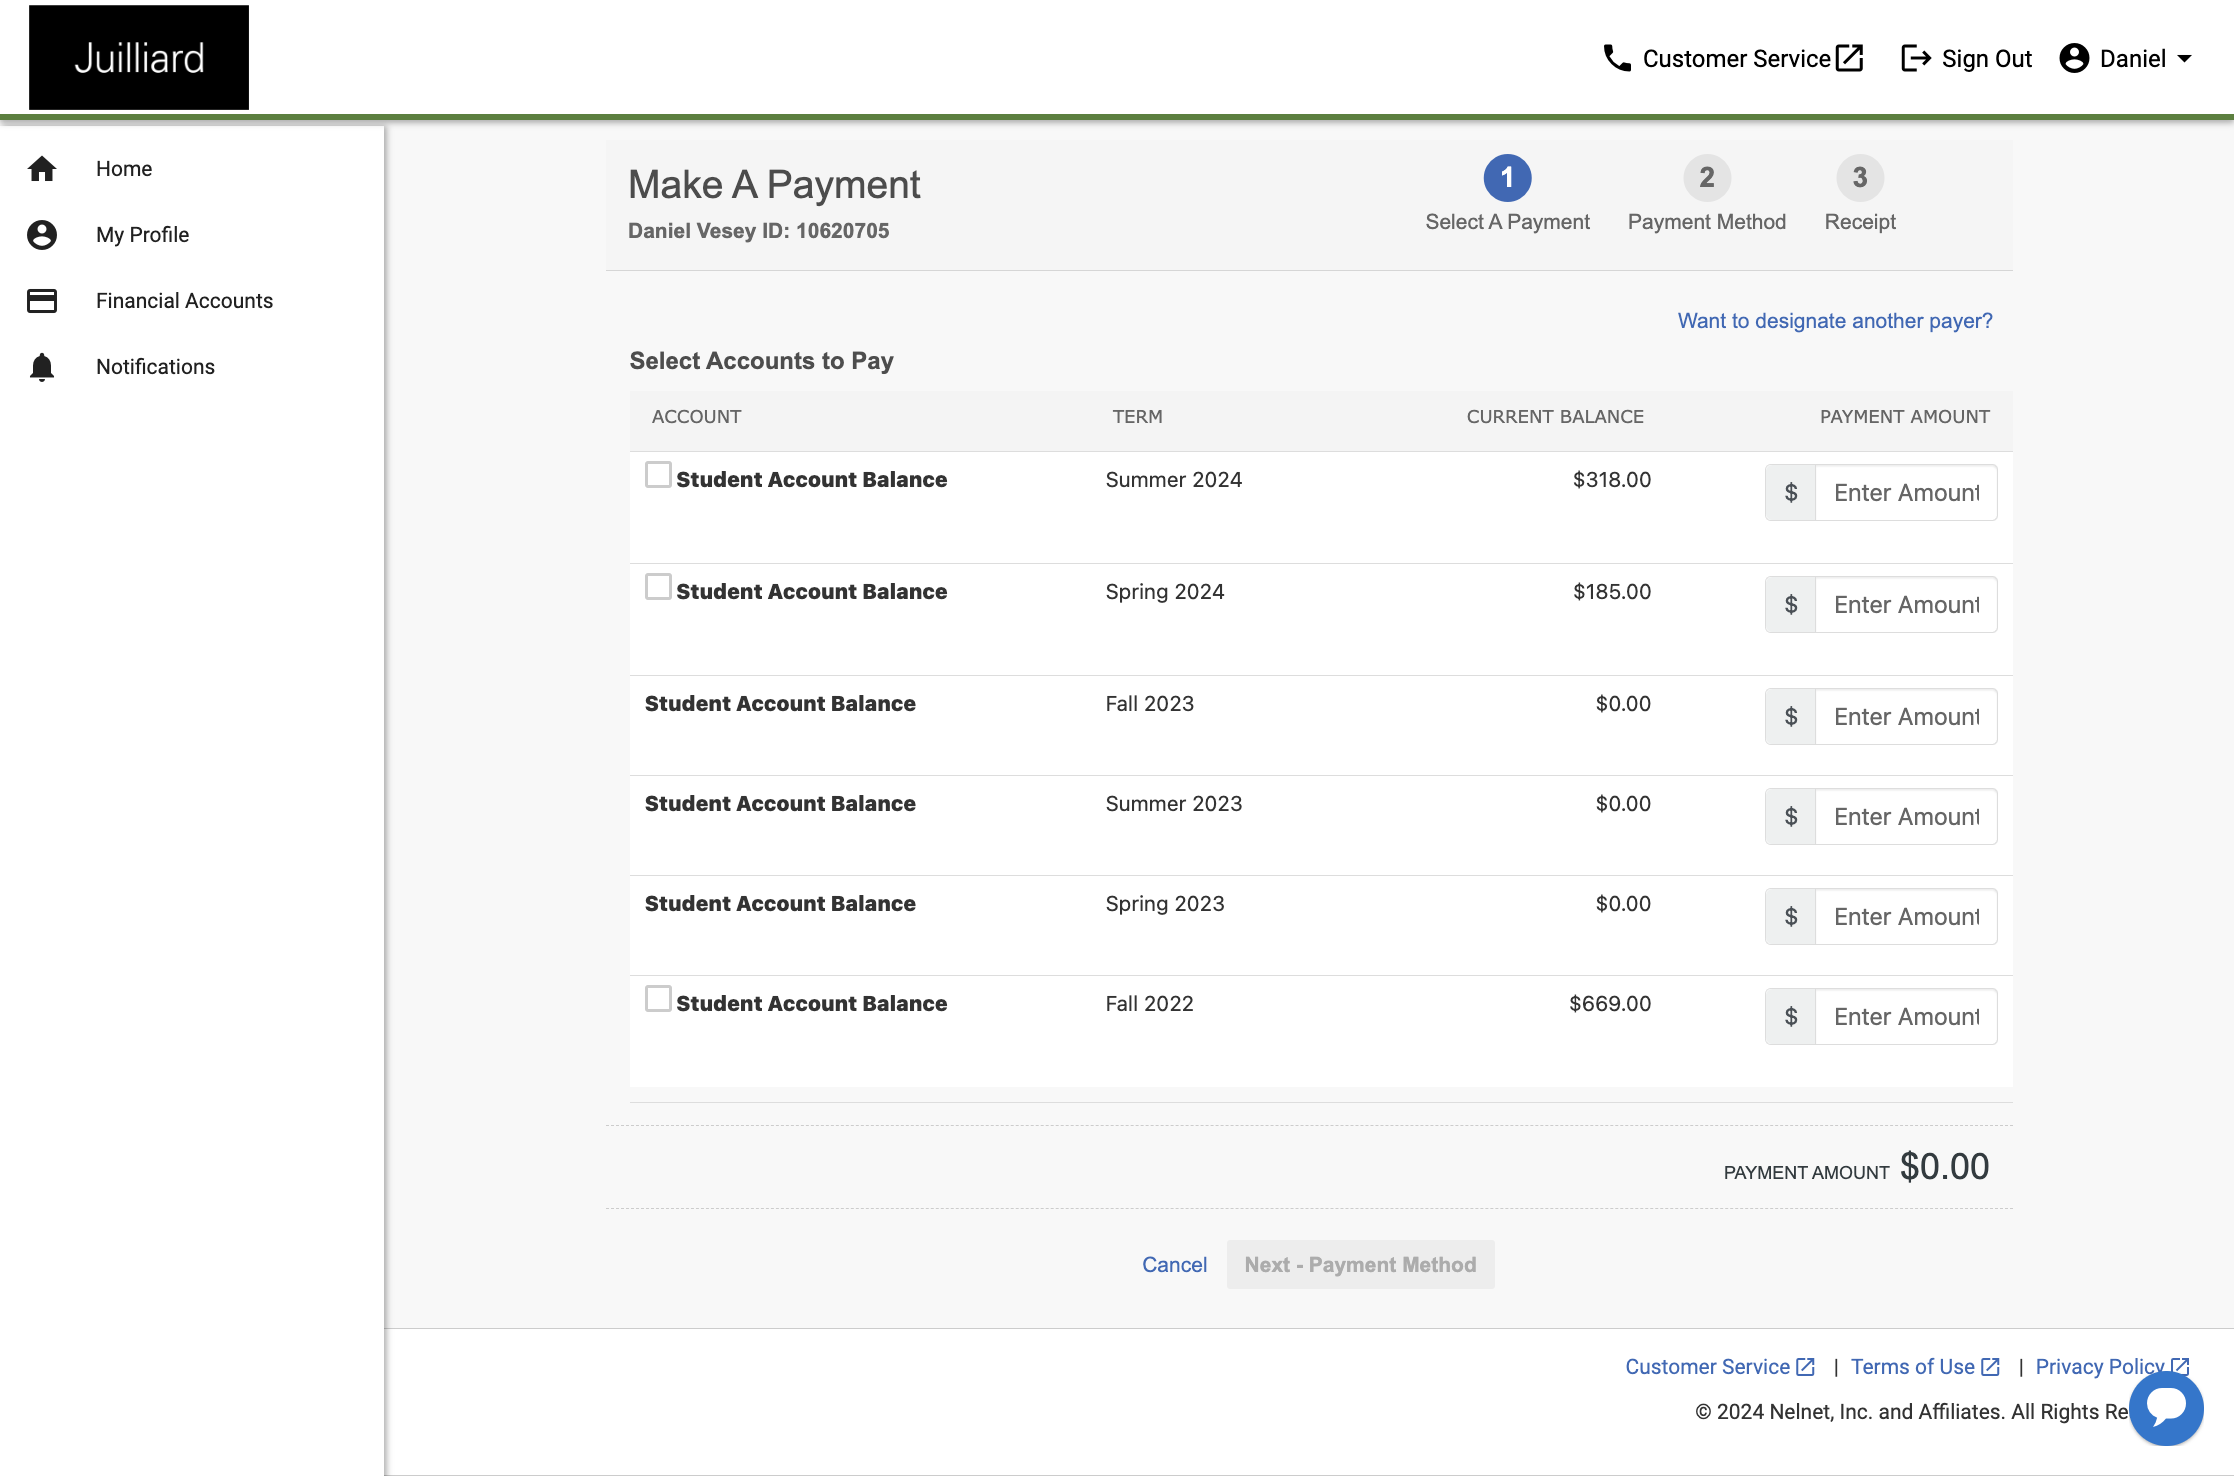
Task: Click Next - Payment Method button
Action: [x=1360, y=1265]
